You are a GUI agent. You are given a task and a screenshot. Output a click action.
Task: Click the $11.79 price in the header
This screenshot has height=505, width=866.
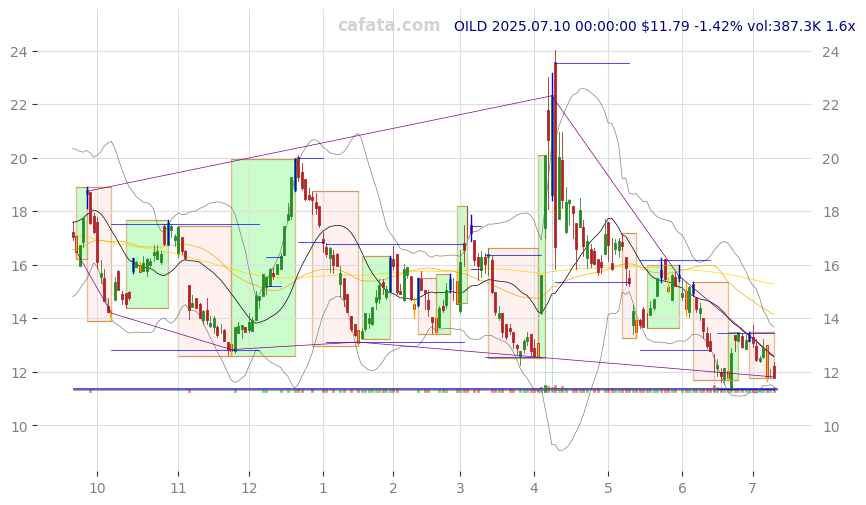[x=665, y=26]
